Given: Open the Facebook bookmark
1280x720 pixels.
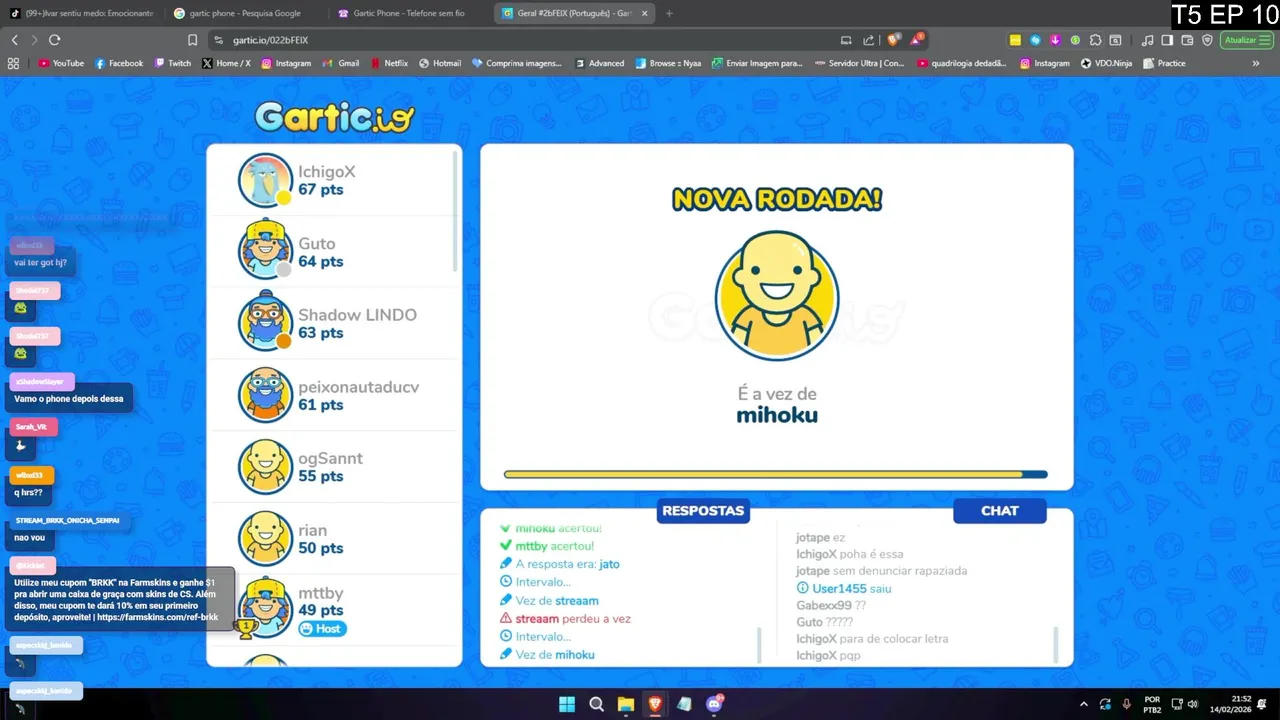Looking at the screenshot, I should [119, 63].
